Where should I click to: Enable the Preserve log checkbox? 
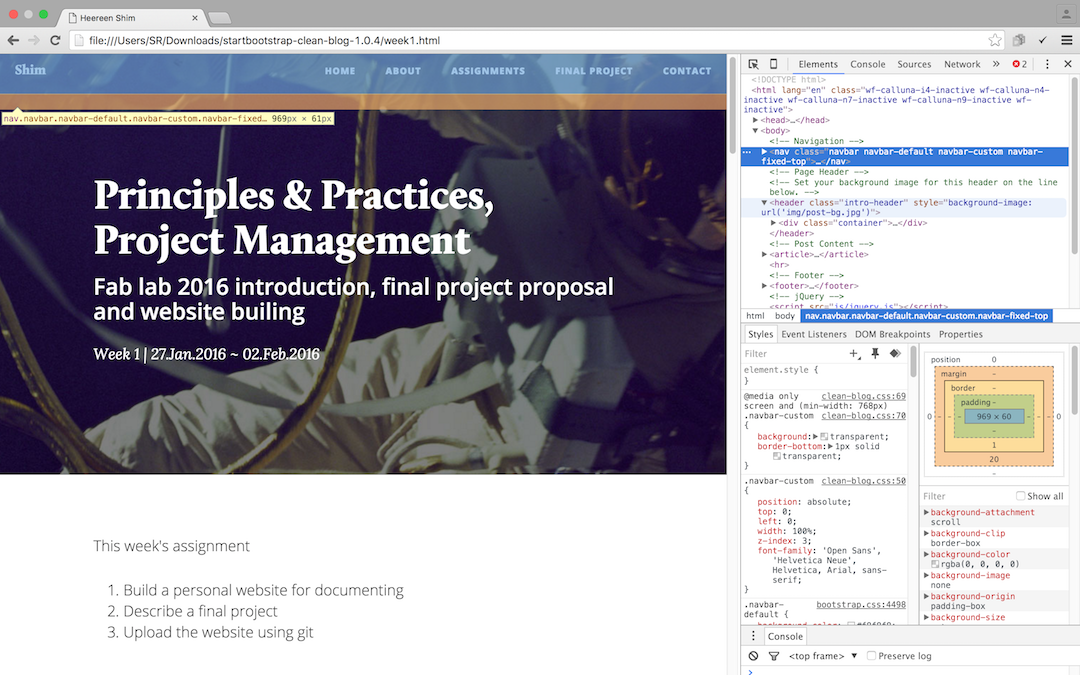coord(871,656)
